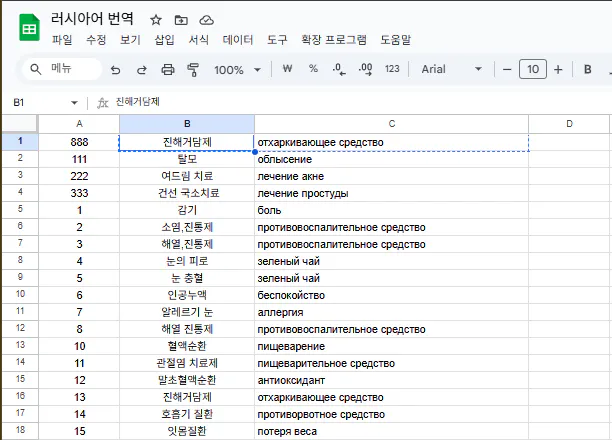Open the 123 more formats button
Viewport: 612px width, 440px height.
pyautogui.click(x=392, y=69)
